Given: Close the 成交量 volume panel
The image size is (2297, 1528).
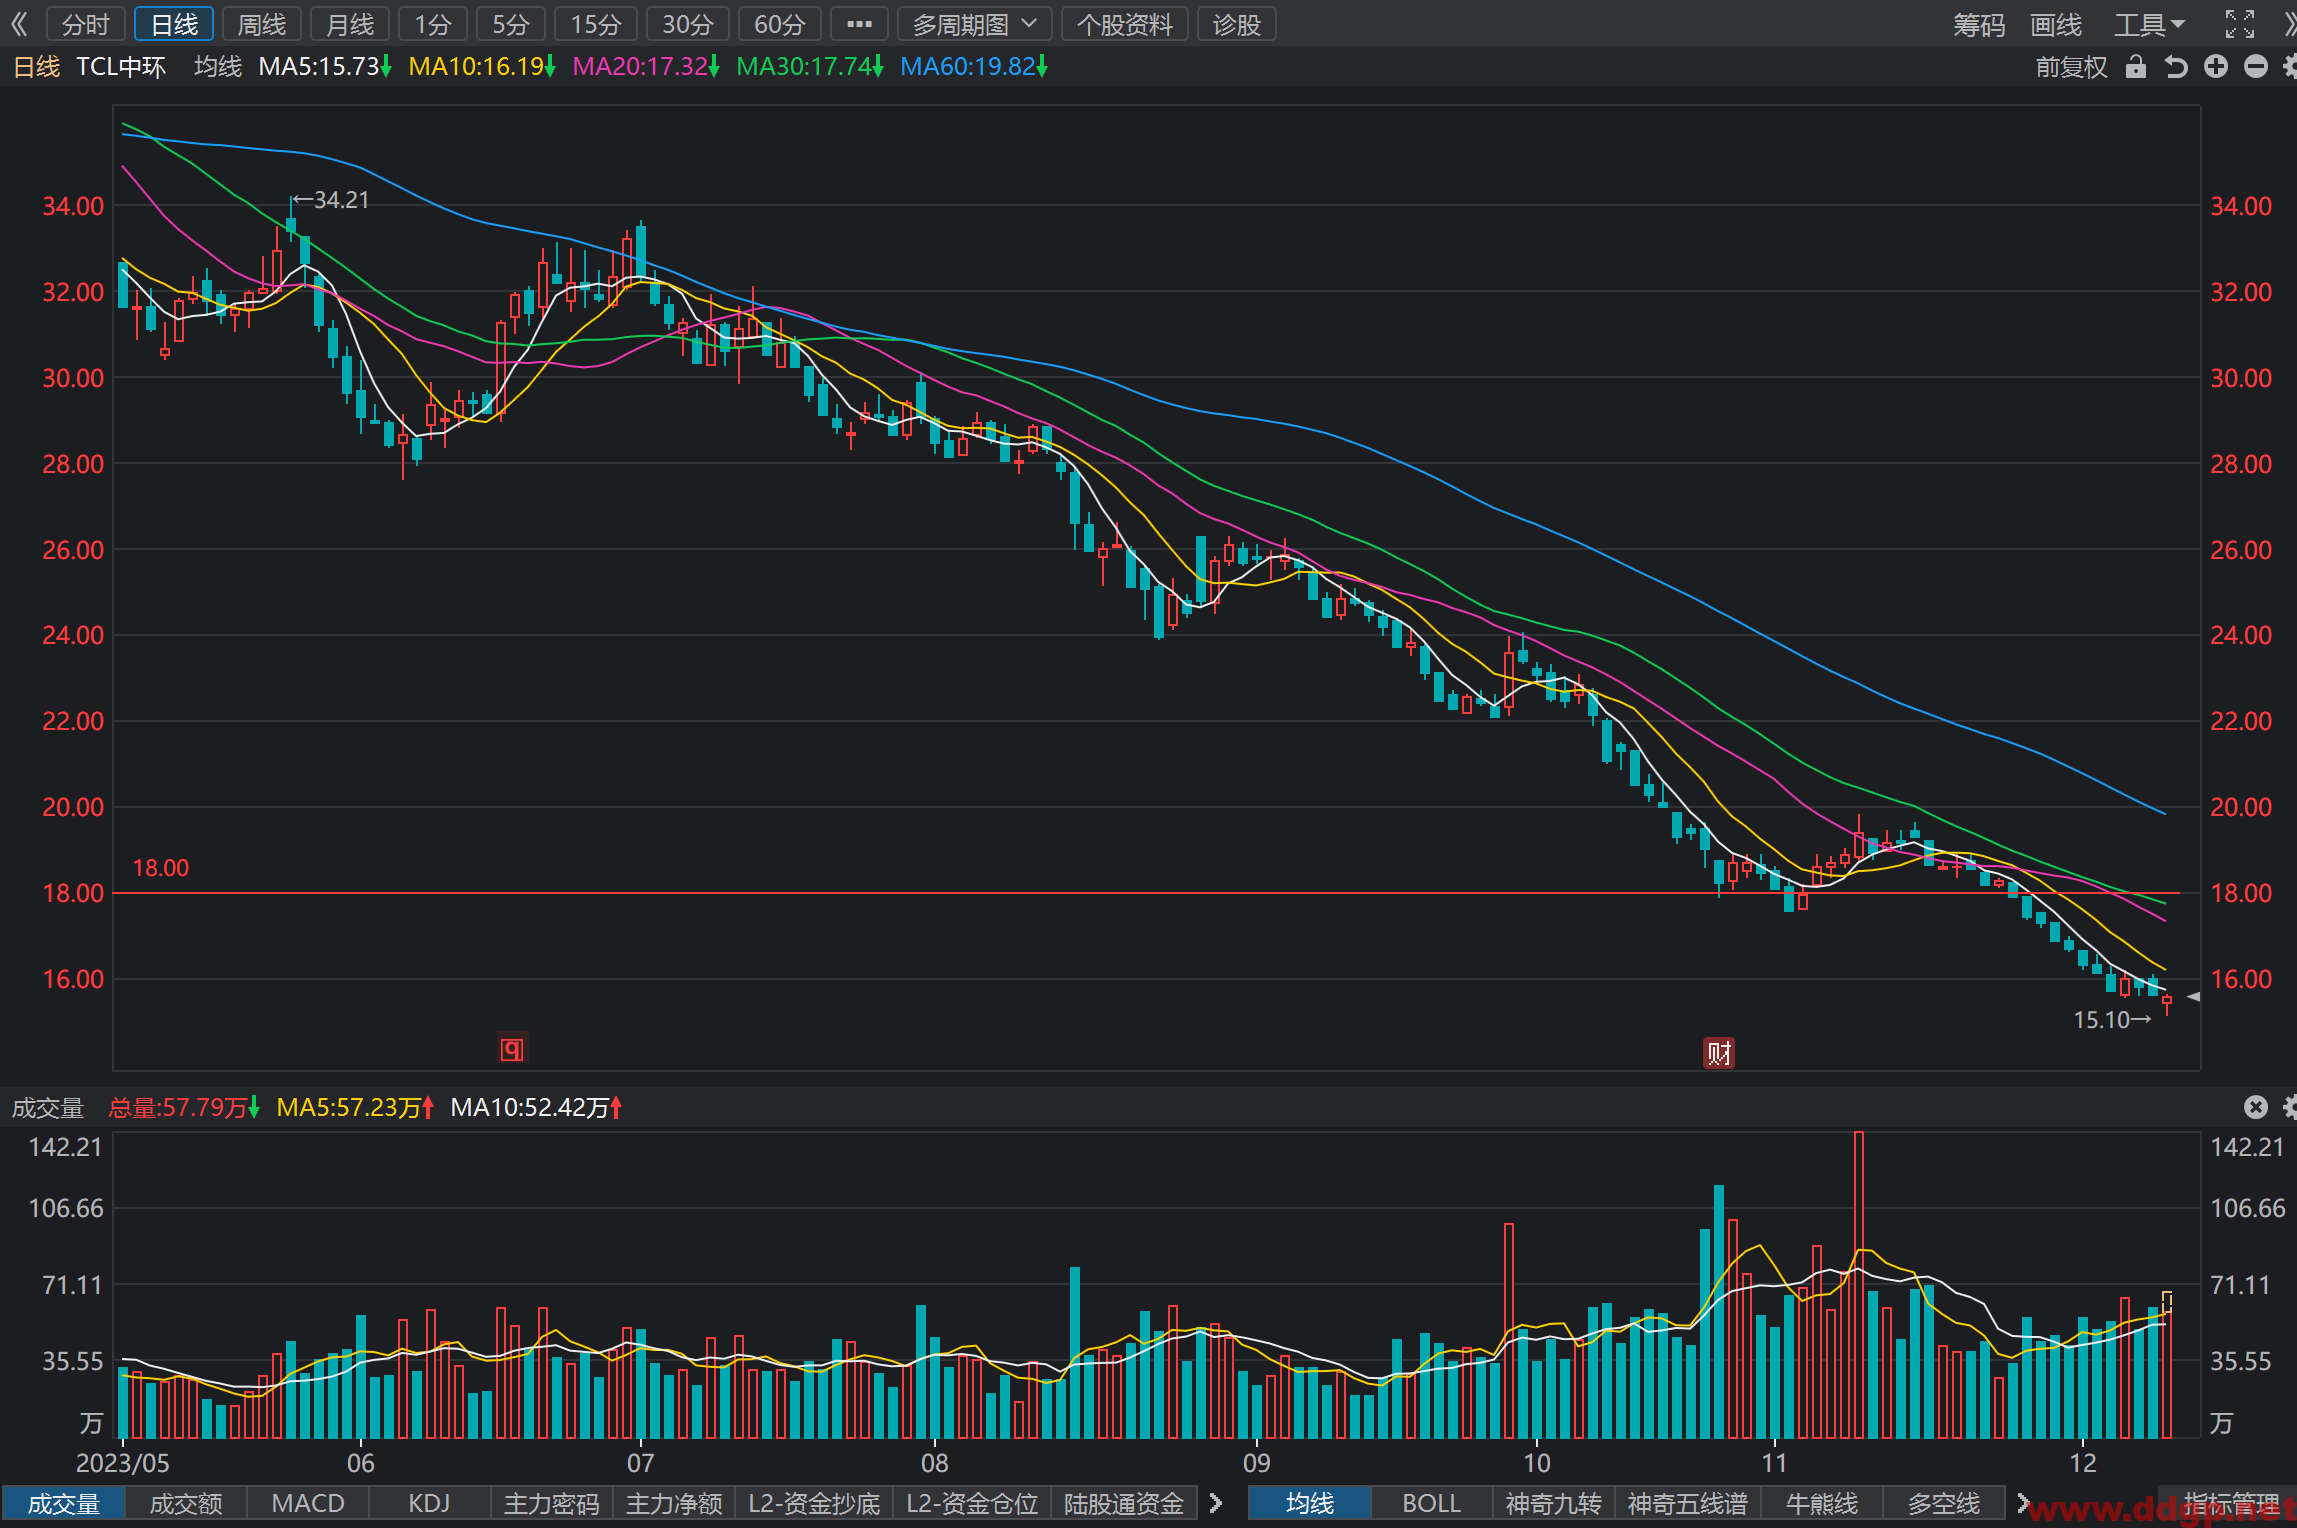Looking at the screenshot, I should [x=2255, y=1107].
